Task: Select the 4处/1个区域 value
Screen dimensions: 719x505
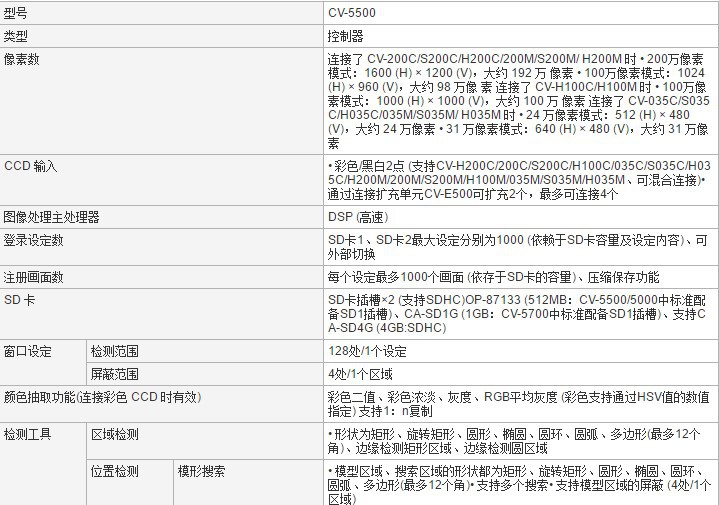Action: pyautogui.click(x=360, y=374)
